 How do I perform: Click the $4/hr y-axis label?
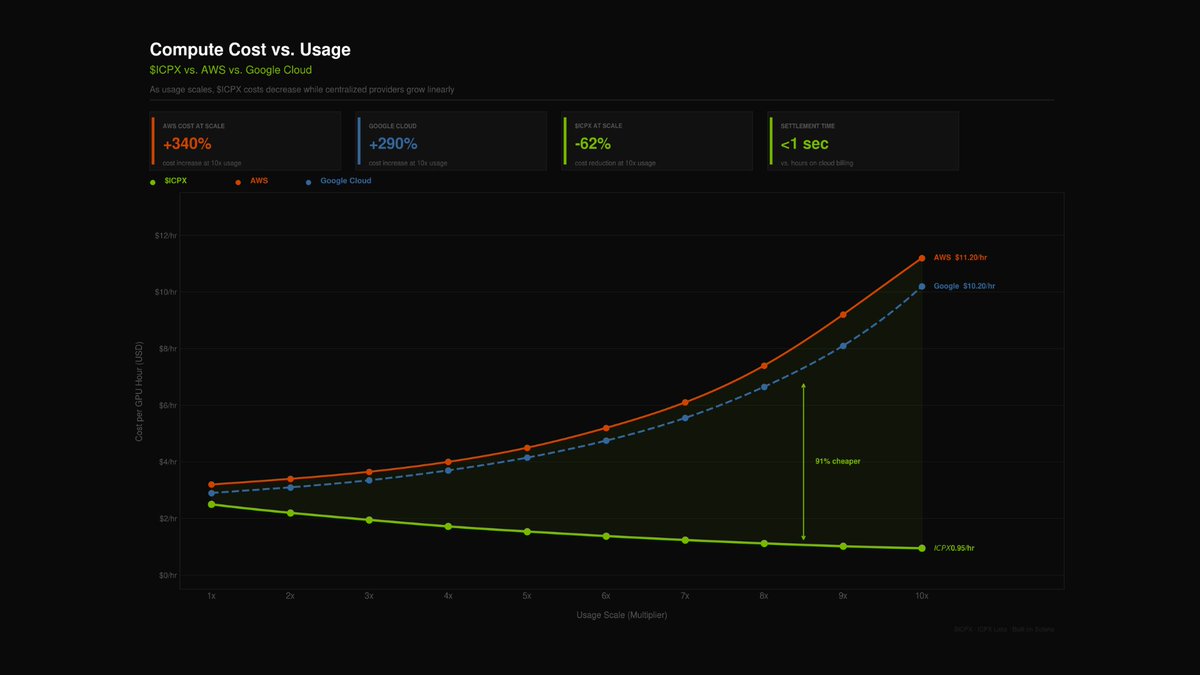tap(168, 462)
